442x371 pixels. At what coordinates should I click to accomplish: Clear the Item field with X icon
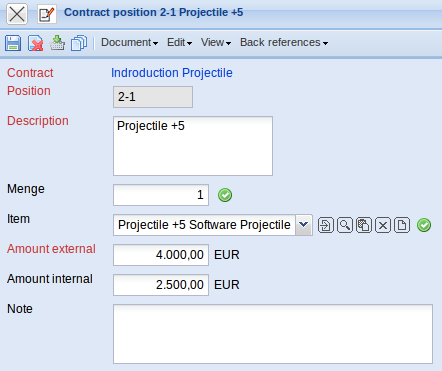coord(383,225)
